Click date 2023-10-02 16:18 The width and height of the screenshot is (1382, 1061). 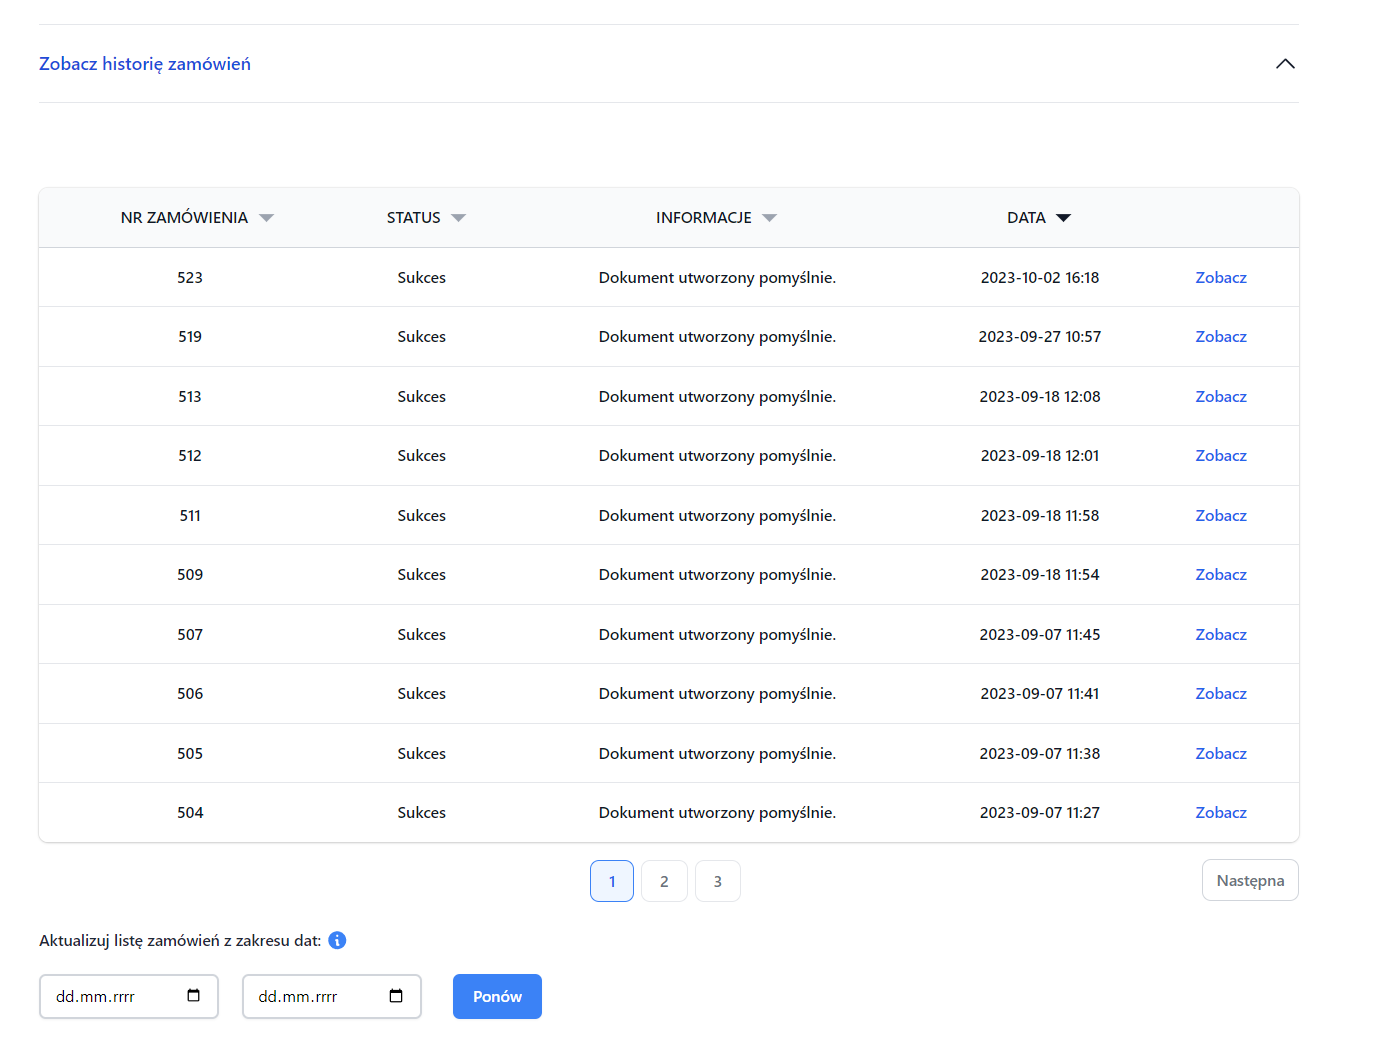(x=1040, y=277)
